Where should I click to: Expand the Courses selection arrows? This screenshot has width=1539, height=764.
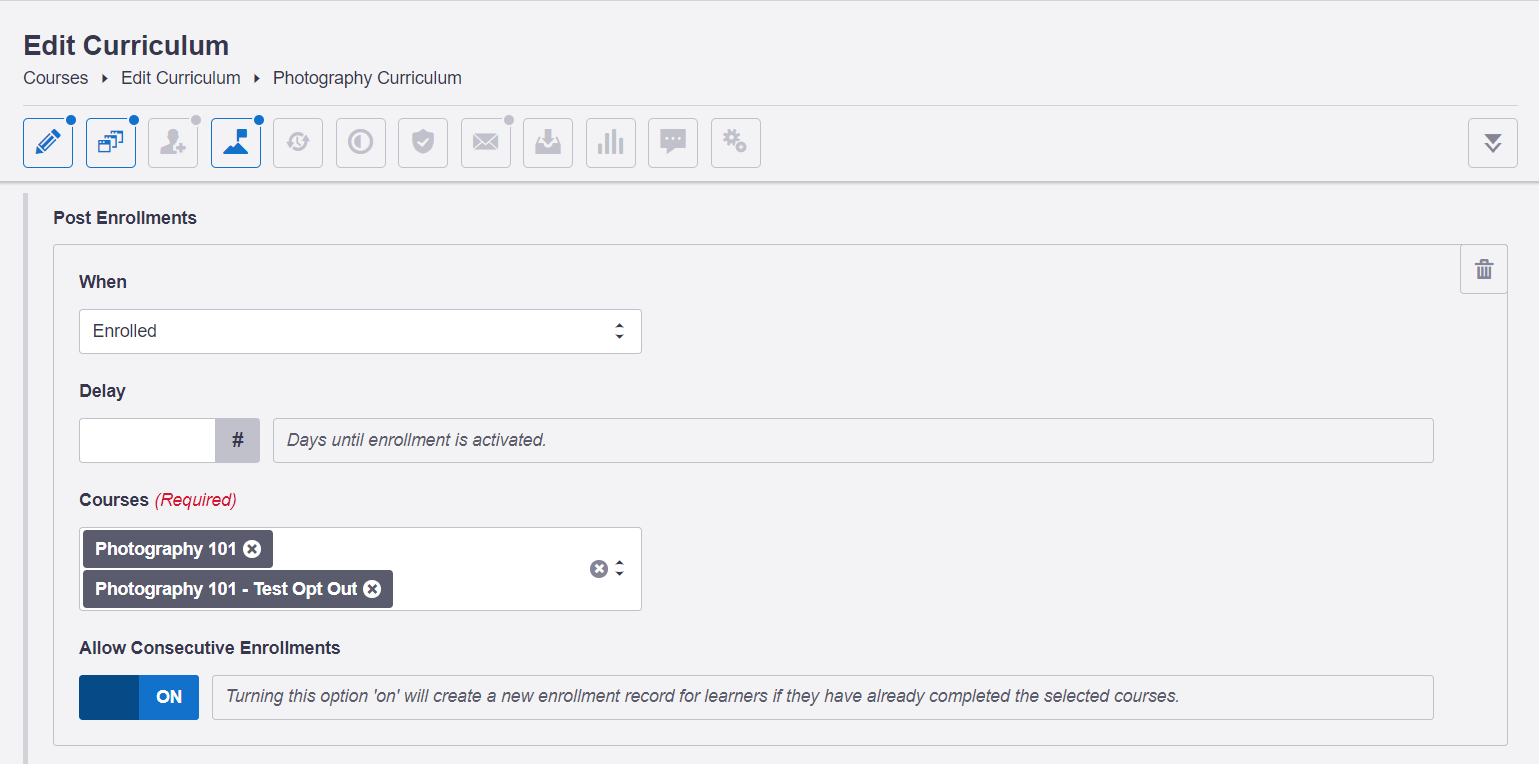click(x=620, y=569)
